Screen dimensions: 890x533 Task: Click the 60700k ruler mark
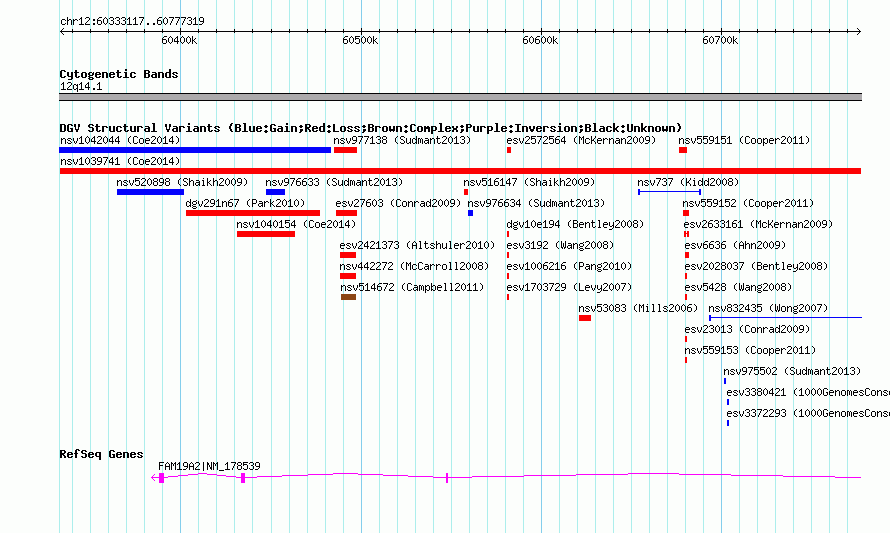[720, 41]
